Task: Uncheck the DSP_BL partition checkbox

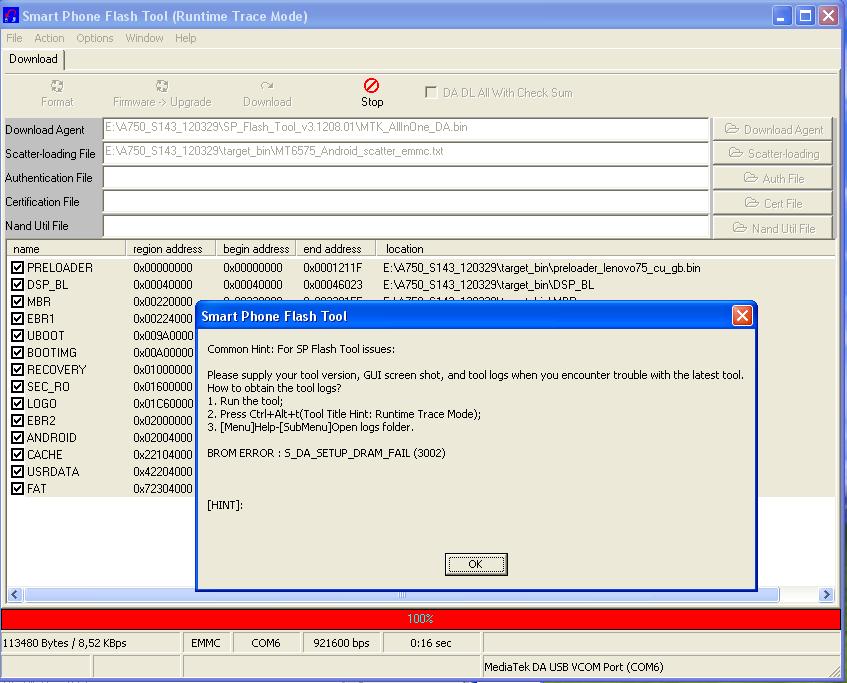Action: [x=17, y=284]
